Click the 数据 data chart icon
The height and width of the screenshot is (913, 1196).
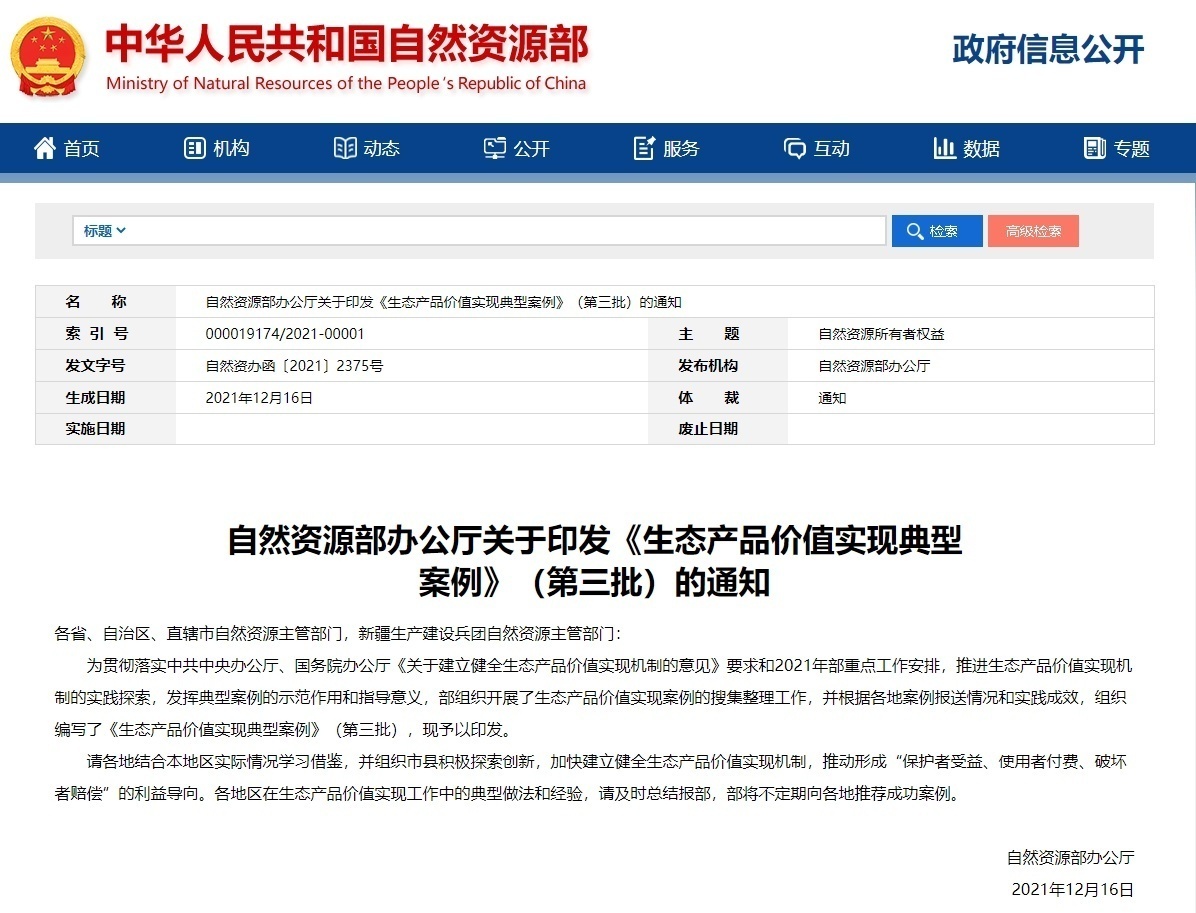(944, 148)
